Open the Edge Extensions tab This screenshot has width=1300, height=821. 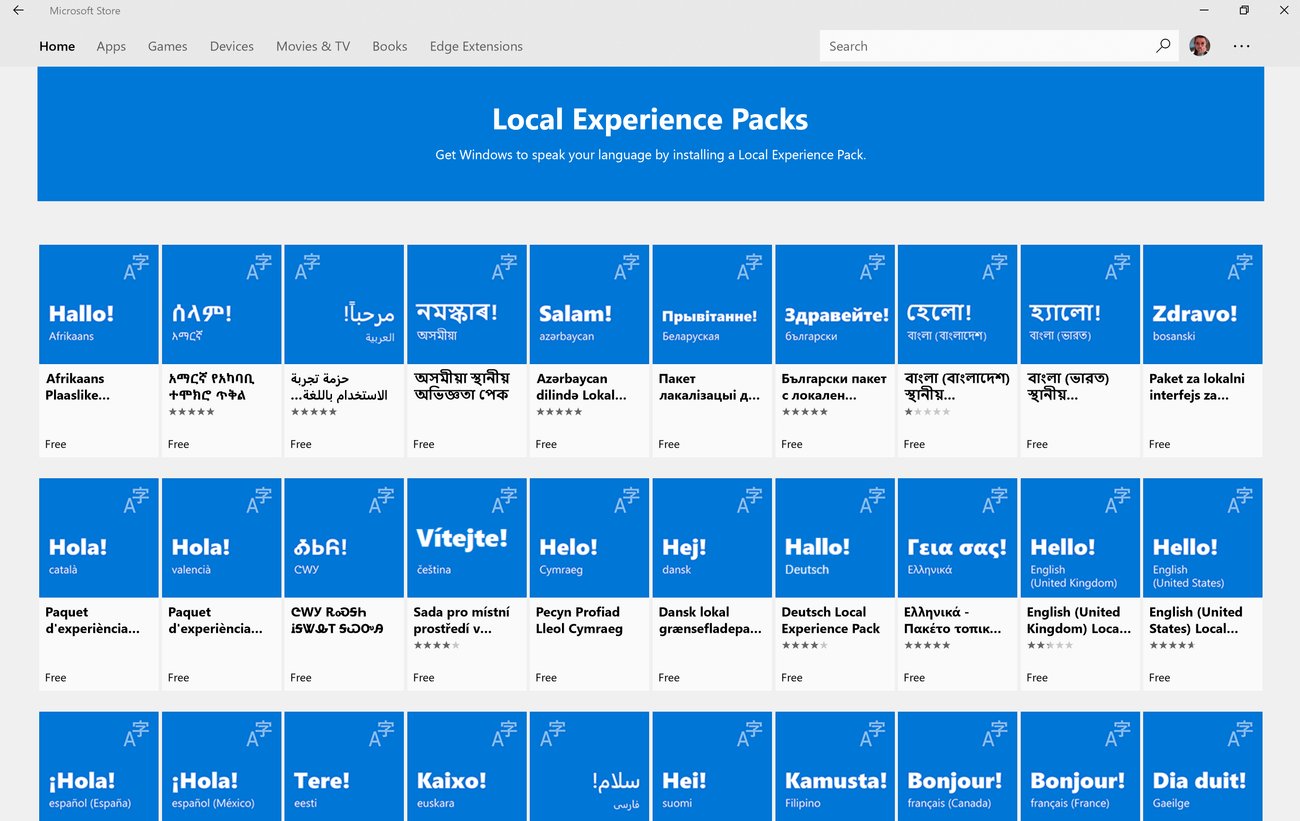tap(476, 46)
